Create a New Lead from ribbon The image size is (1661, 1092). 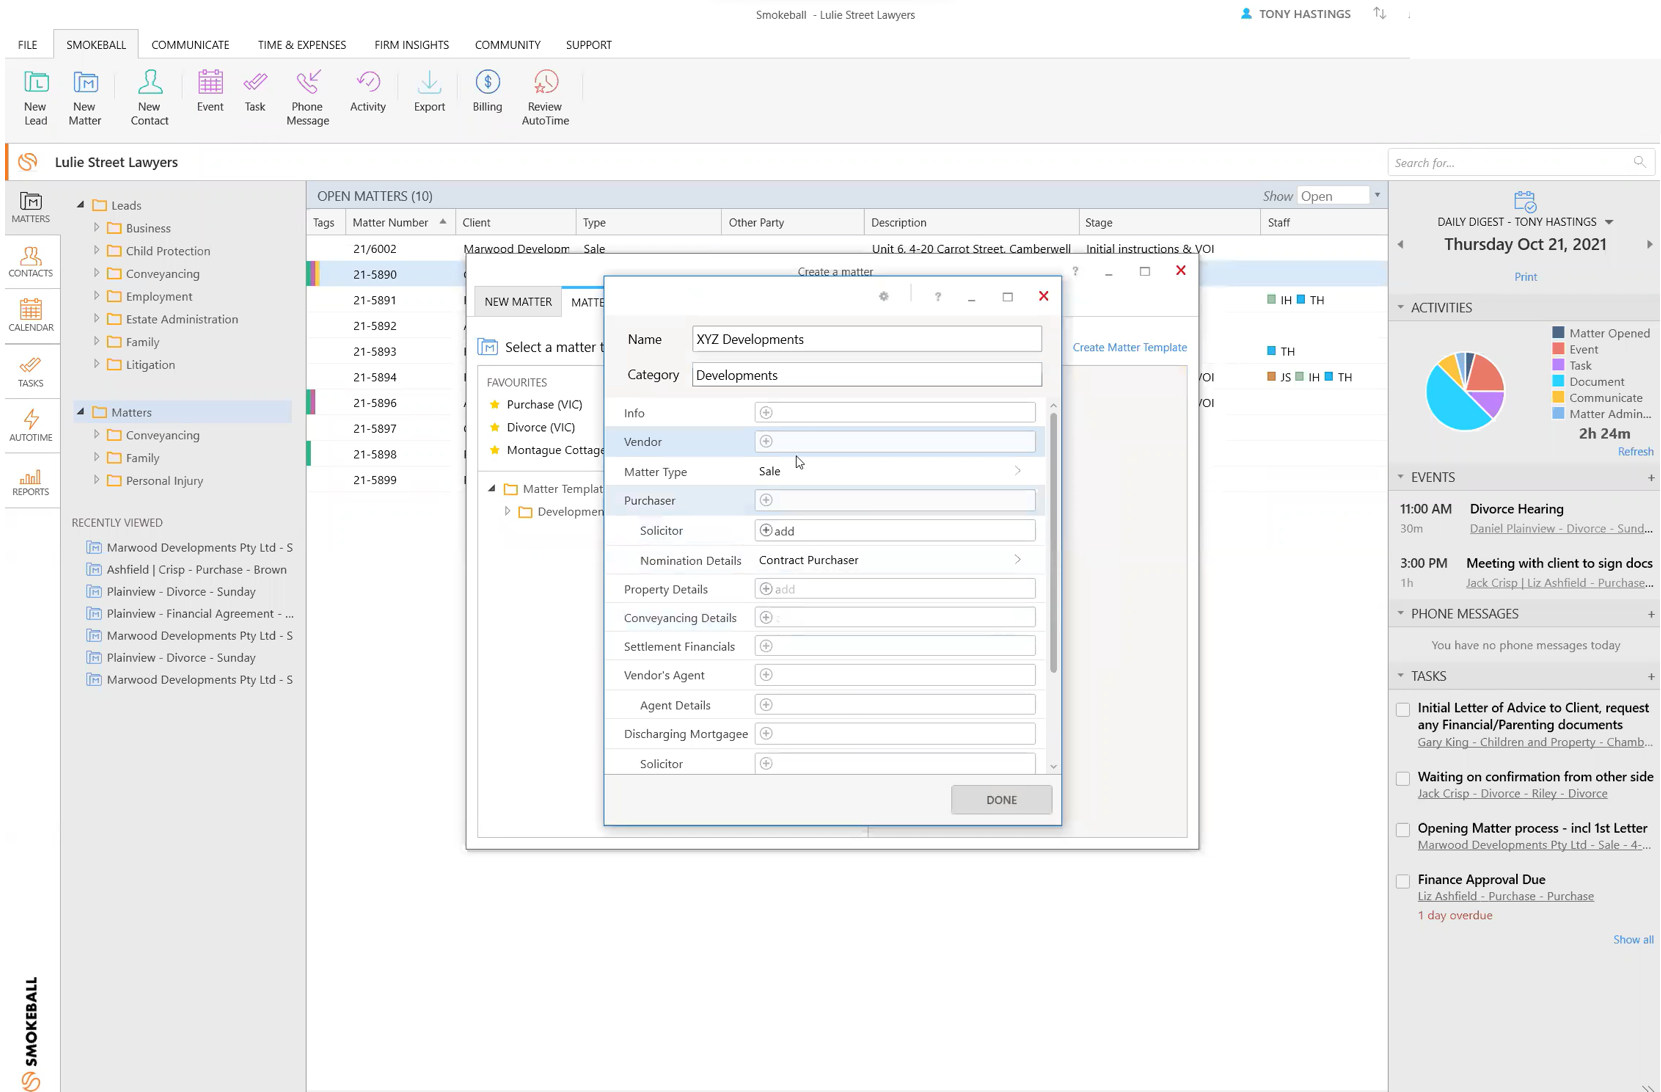[36, 98]
